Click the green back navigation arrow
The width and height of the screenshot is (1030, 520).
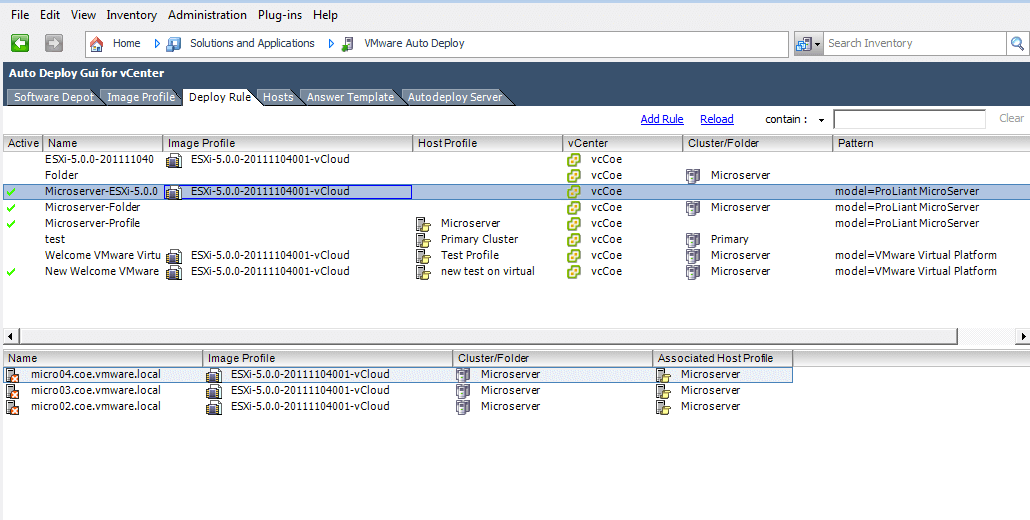(20, 43)
